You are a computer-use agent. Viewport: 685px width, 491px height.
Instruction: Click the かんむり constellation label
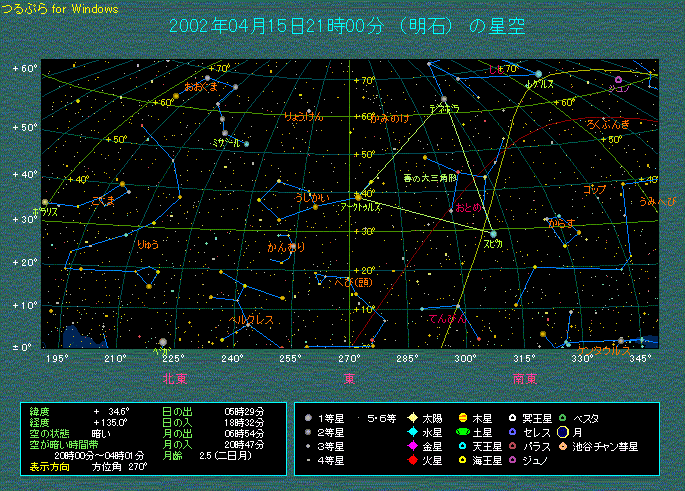[x=286, y=247]
